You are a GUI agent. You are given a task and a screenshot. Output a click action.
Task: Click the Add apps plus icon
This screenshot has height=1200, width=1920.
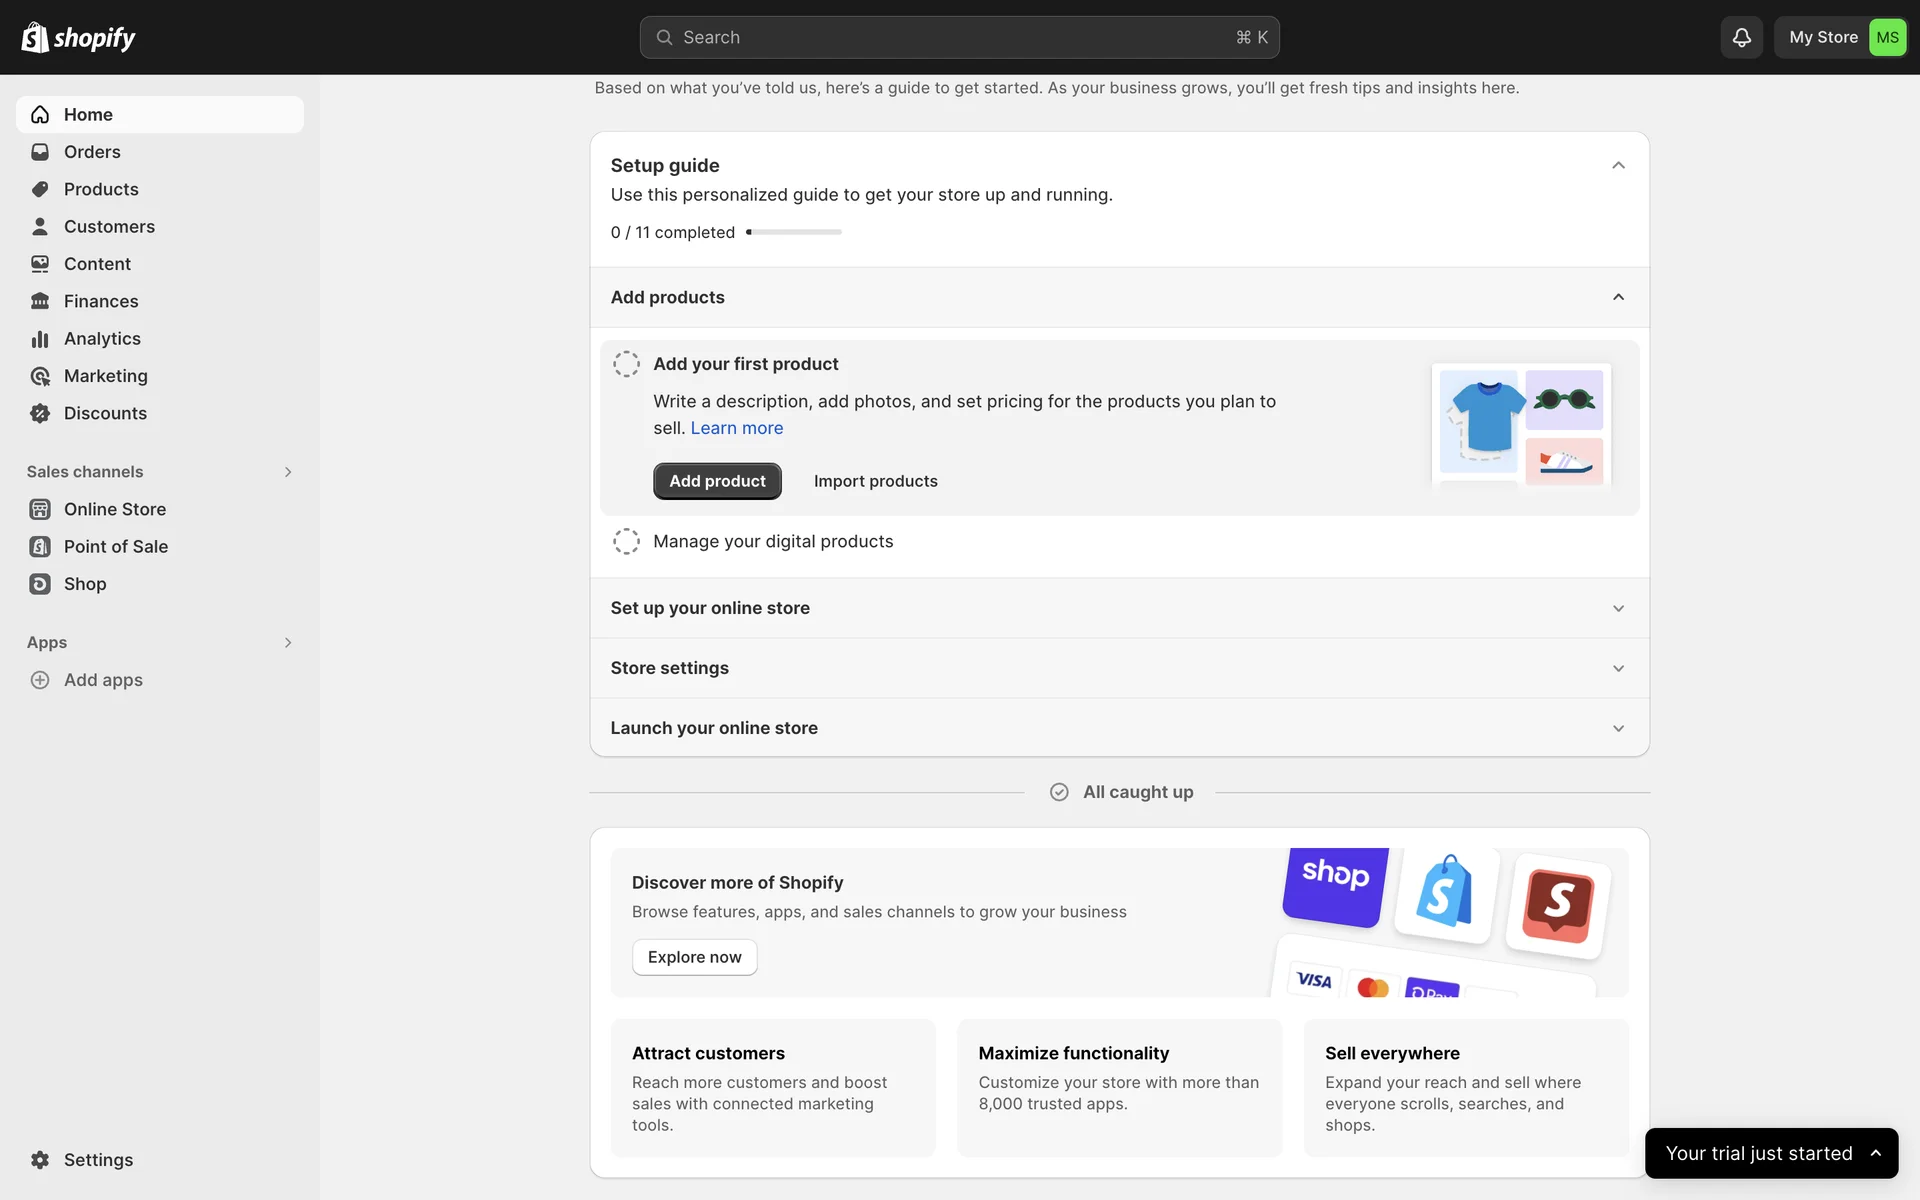pyautogui.click(x=40, y=680)
